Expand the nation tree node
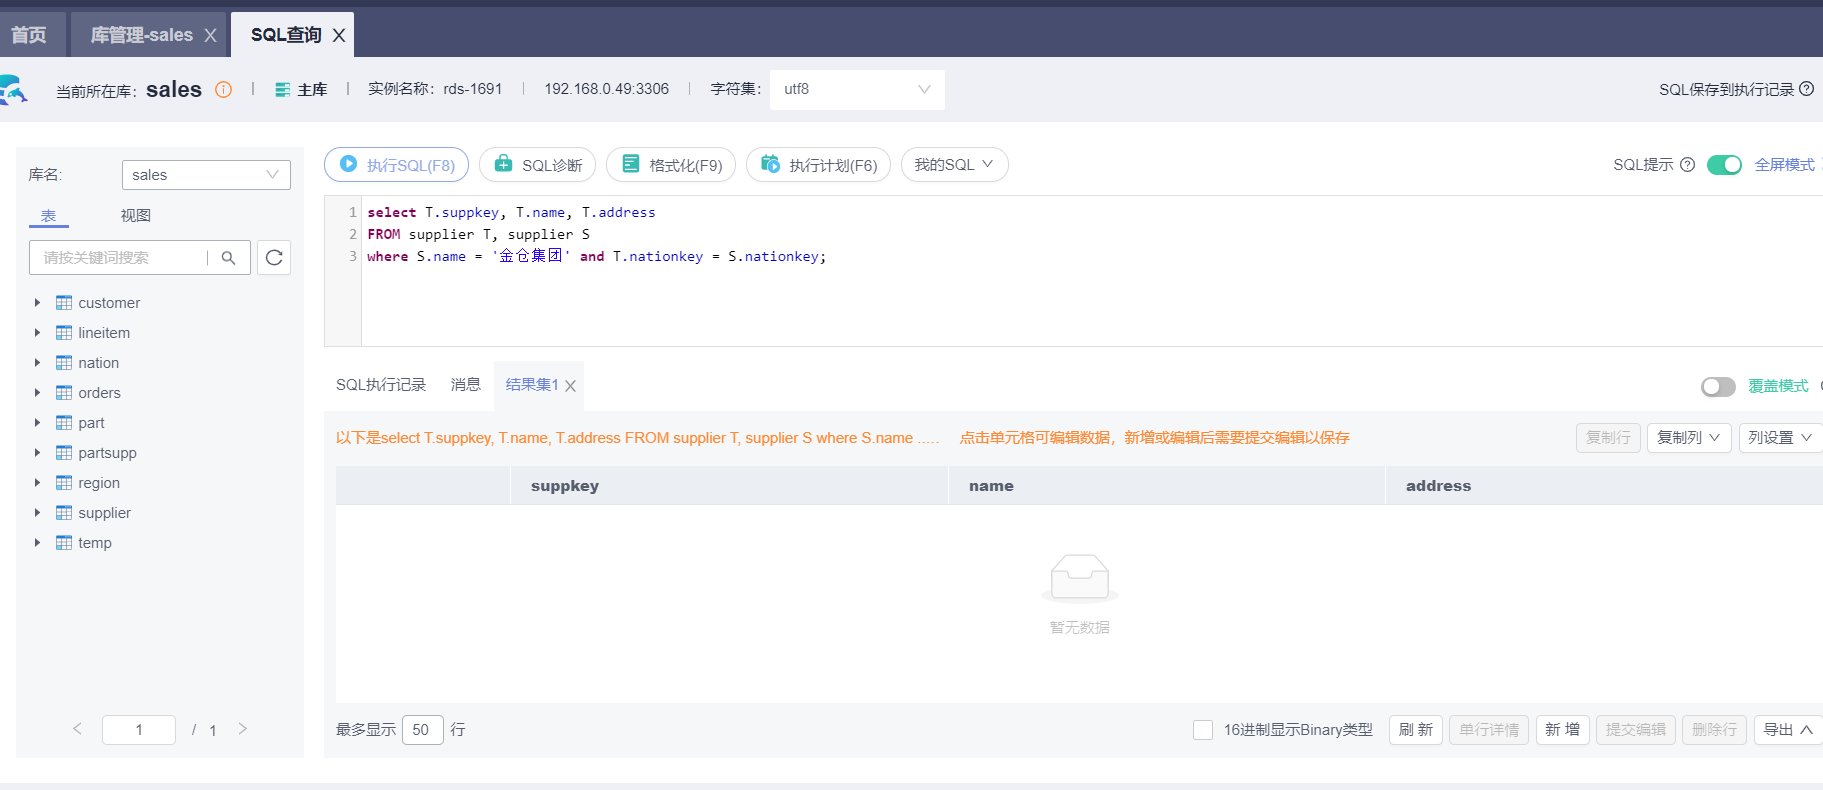1823x790 pixels. (x=37, y=363)
